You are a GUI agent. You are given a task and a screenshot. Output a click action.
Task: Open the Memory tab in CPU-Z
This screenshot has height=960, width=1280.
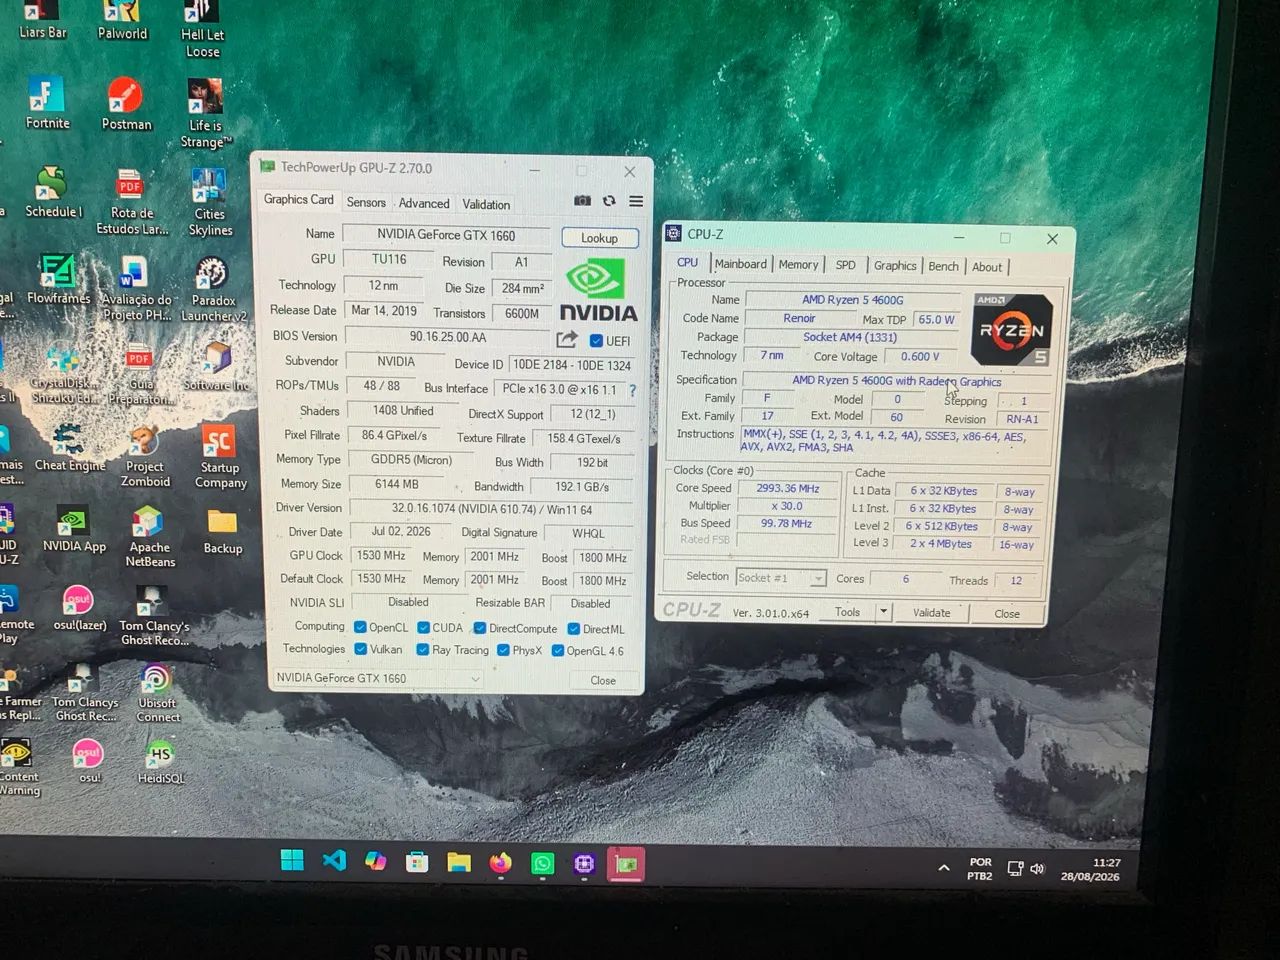[x=798, y=265]
